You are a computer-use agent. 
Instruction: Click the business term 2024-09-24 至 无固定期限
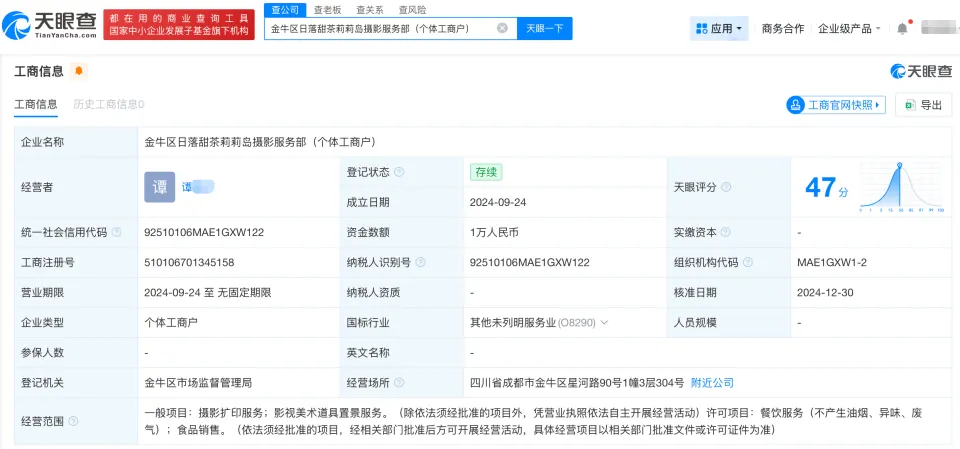click(x=208, y=292)
